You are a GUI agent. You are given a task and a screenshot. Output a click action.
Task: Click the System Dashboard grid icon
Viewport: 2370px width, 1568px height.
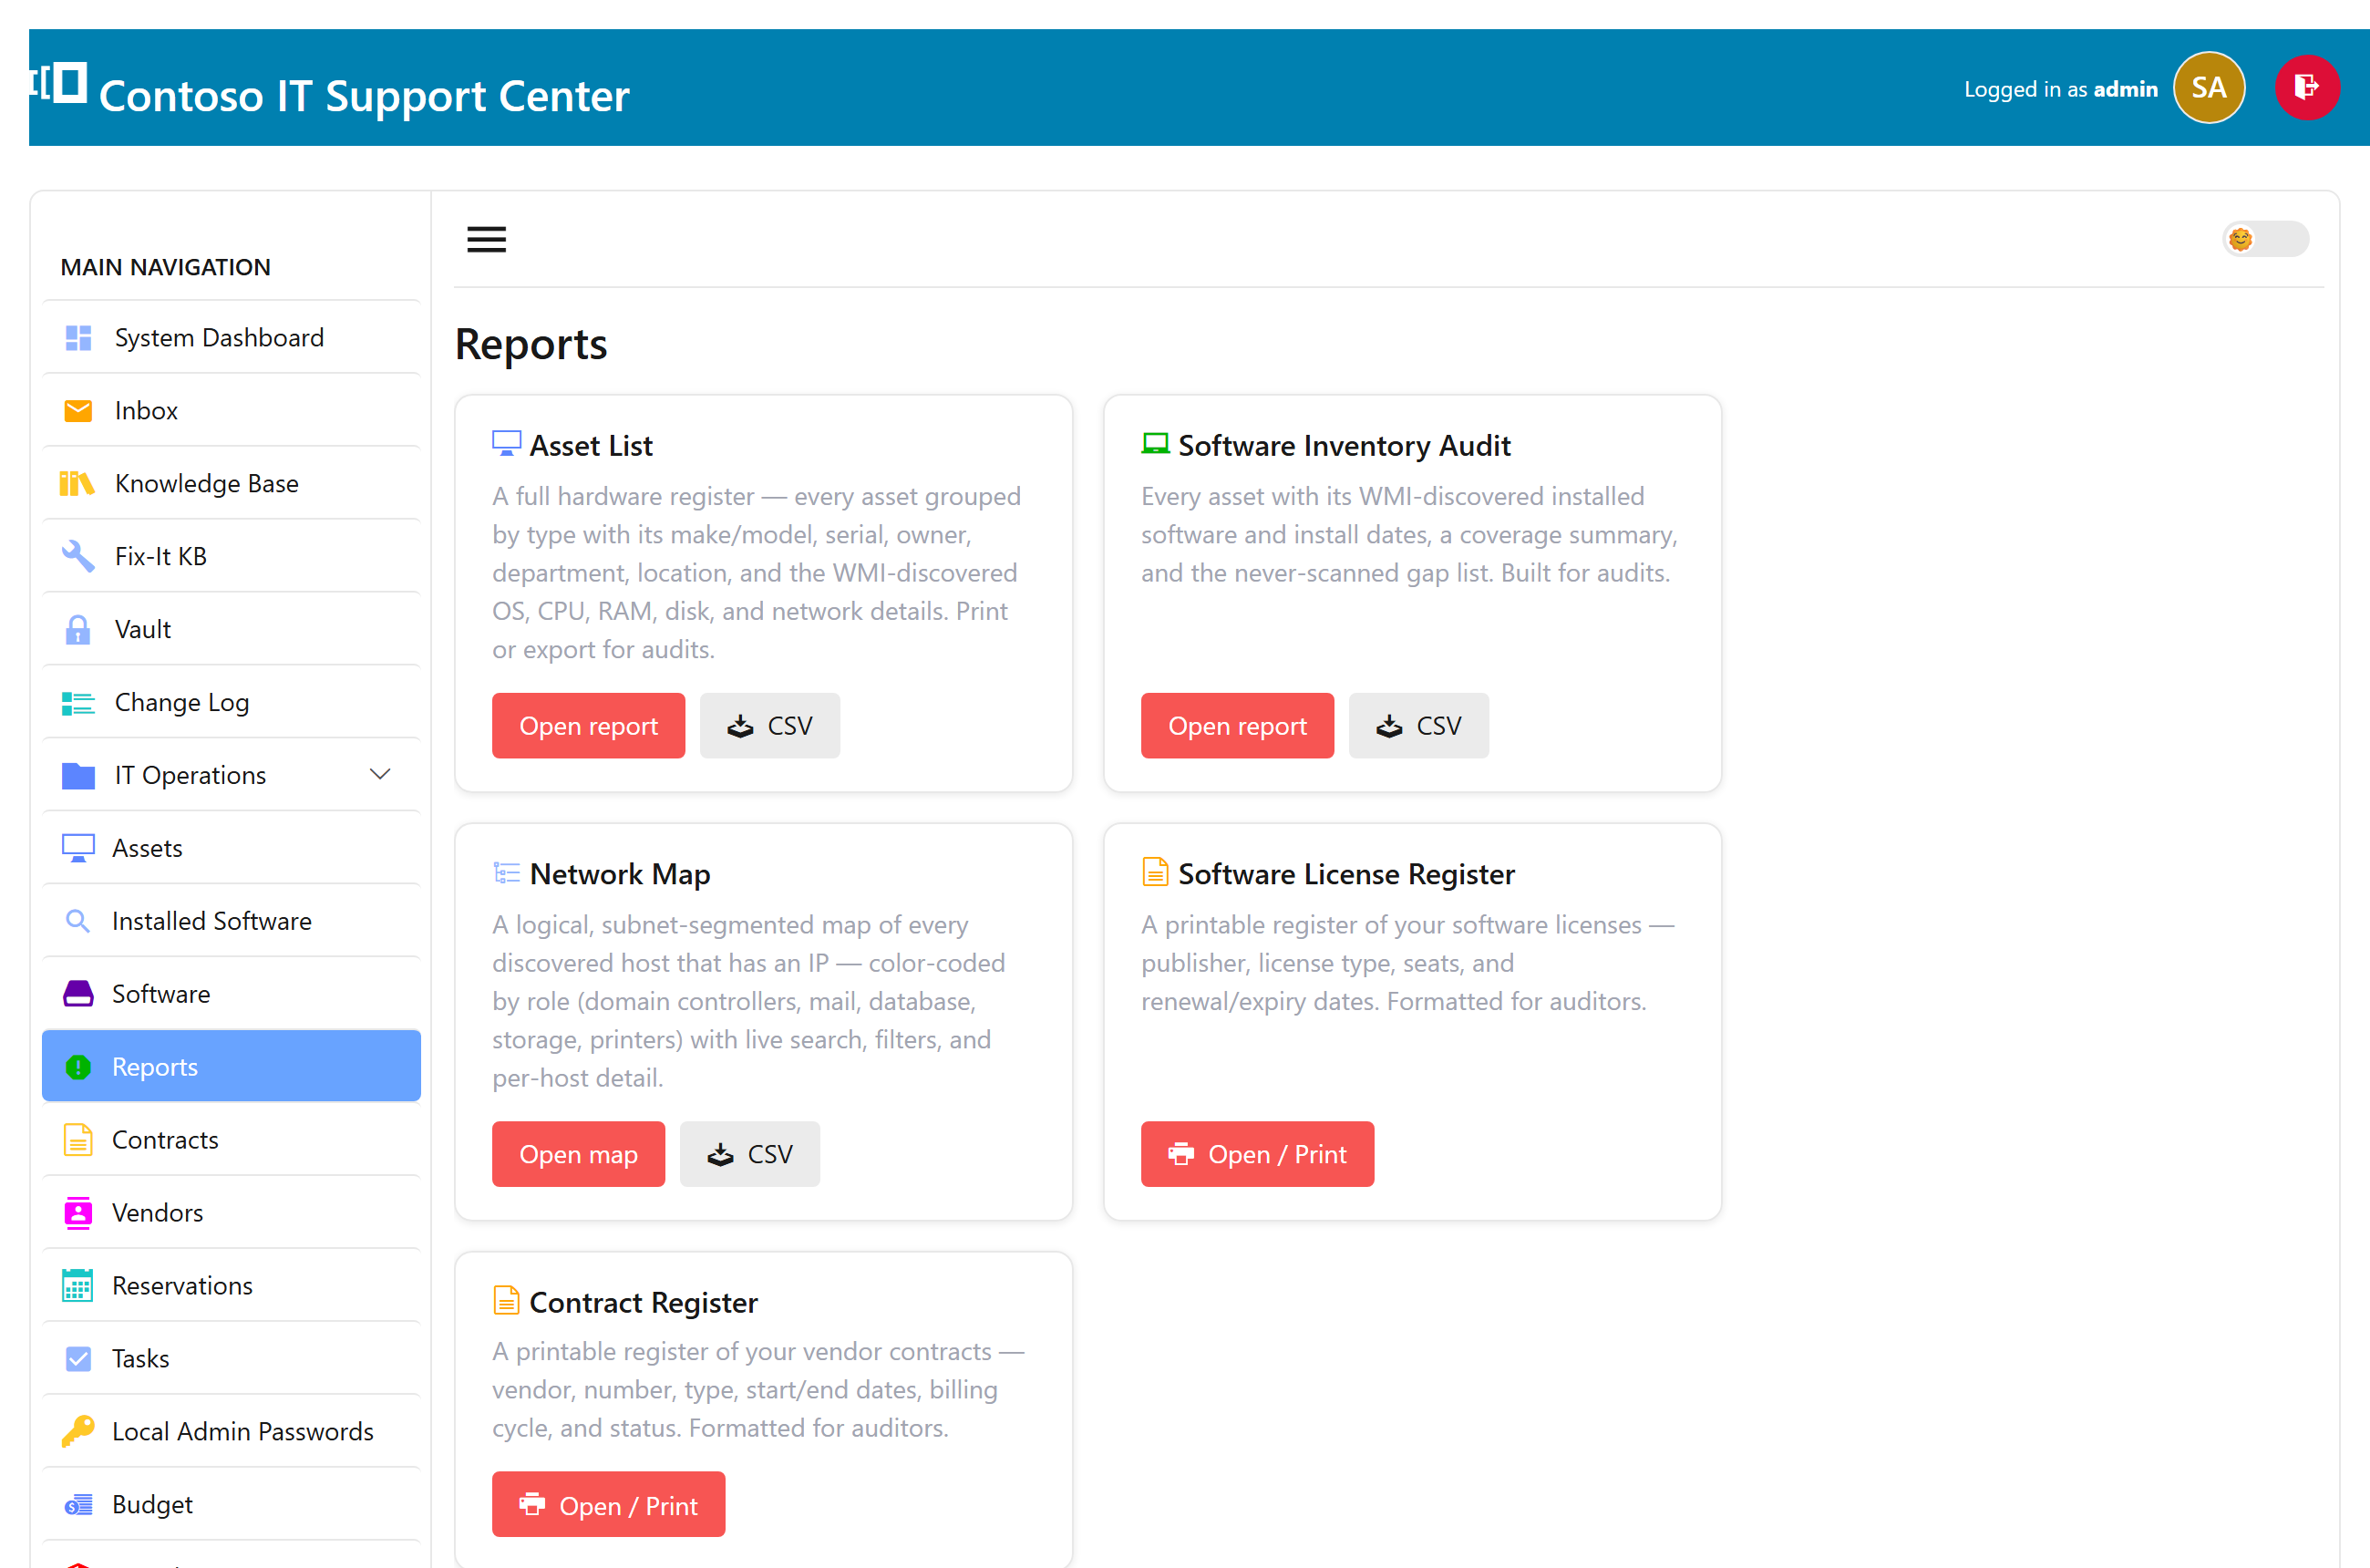(78, 338)
